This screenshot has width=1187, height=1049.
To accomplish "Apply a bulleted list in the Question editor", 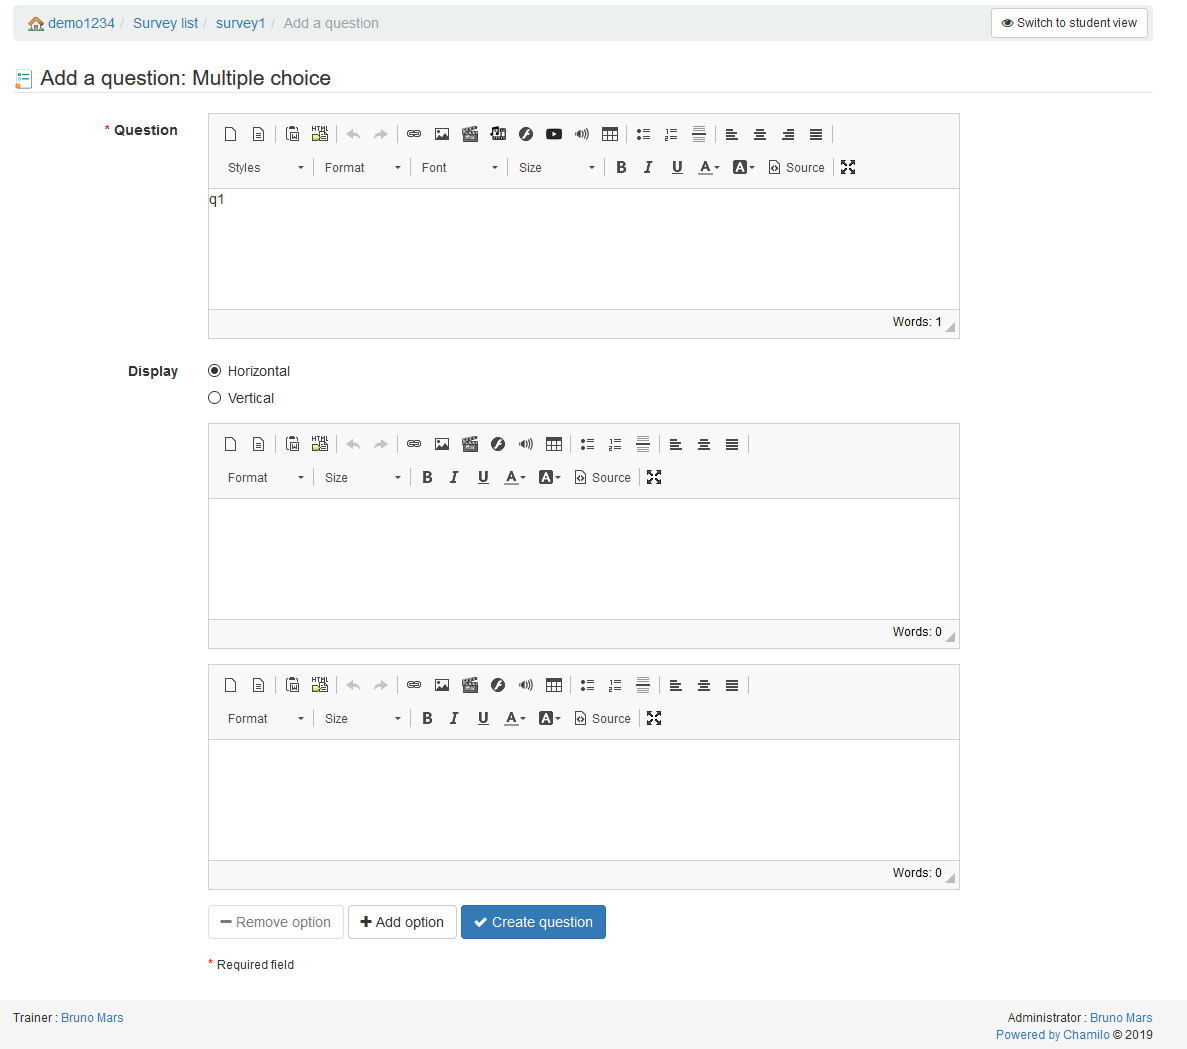I will coord(643,134).
